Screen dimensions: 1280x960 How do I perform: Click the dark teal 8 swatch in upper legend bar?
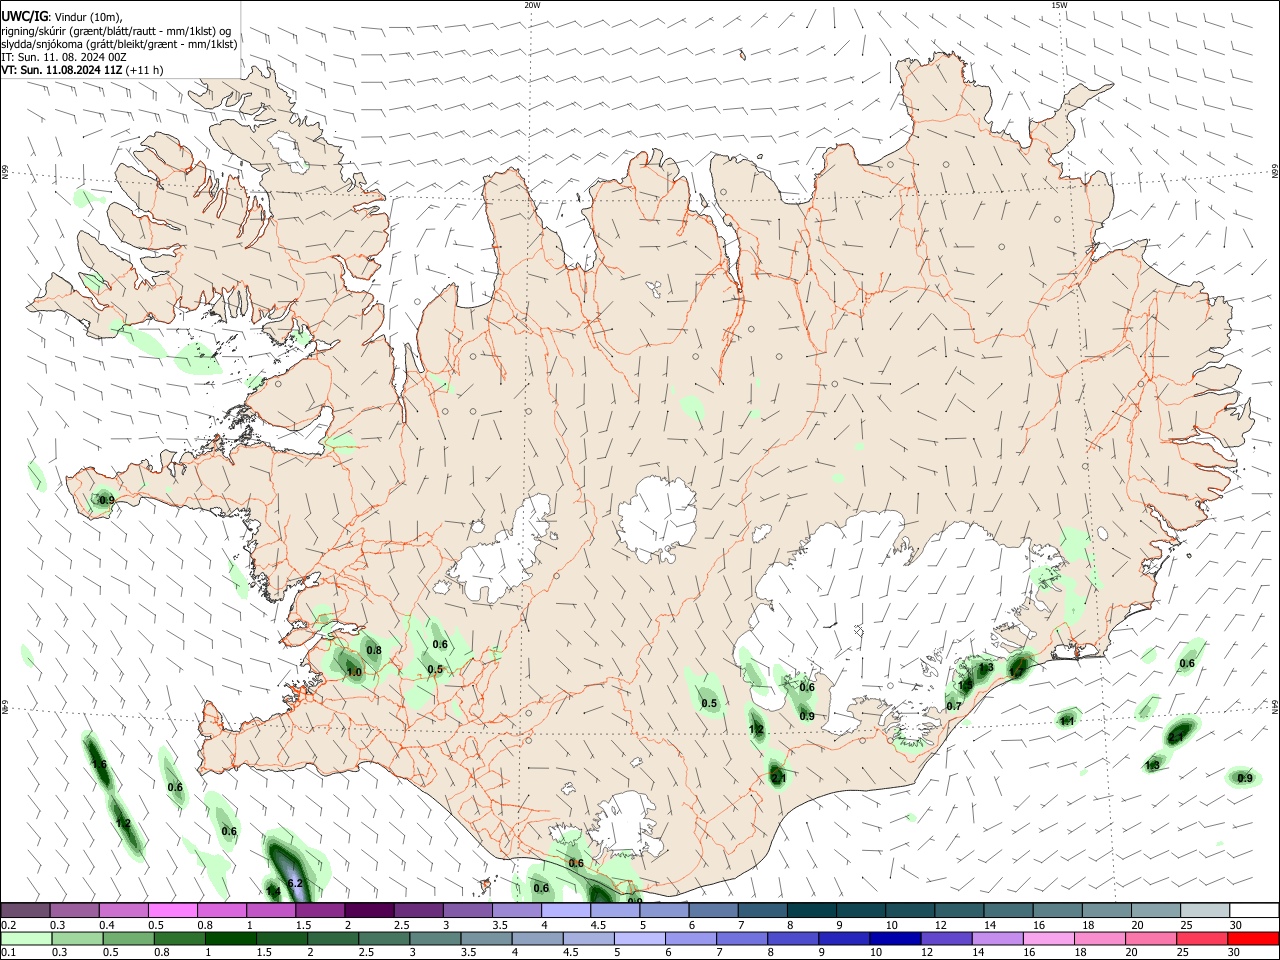(x=811, y=910)
